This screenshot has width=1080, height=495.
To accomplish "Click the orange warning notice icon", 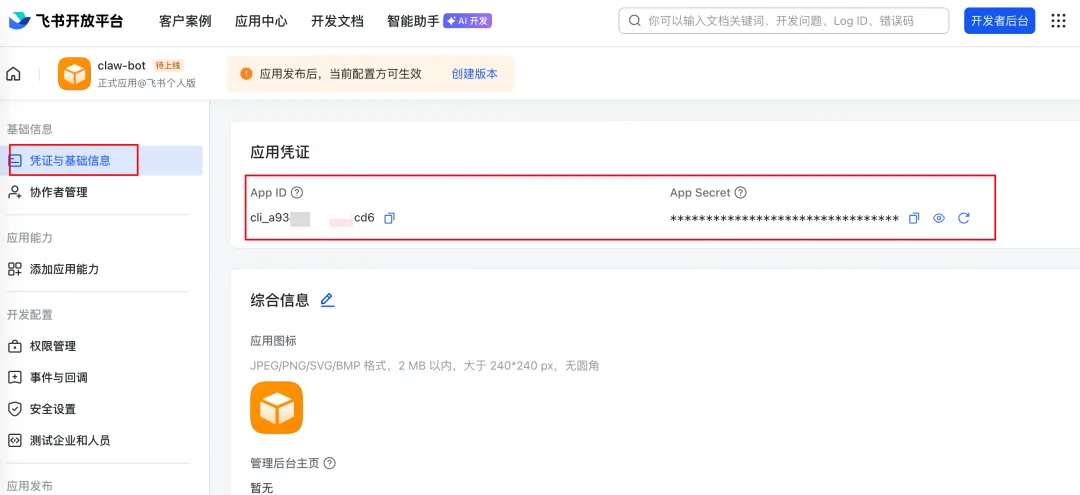I will point(246,74).
